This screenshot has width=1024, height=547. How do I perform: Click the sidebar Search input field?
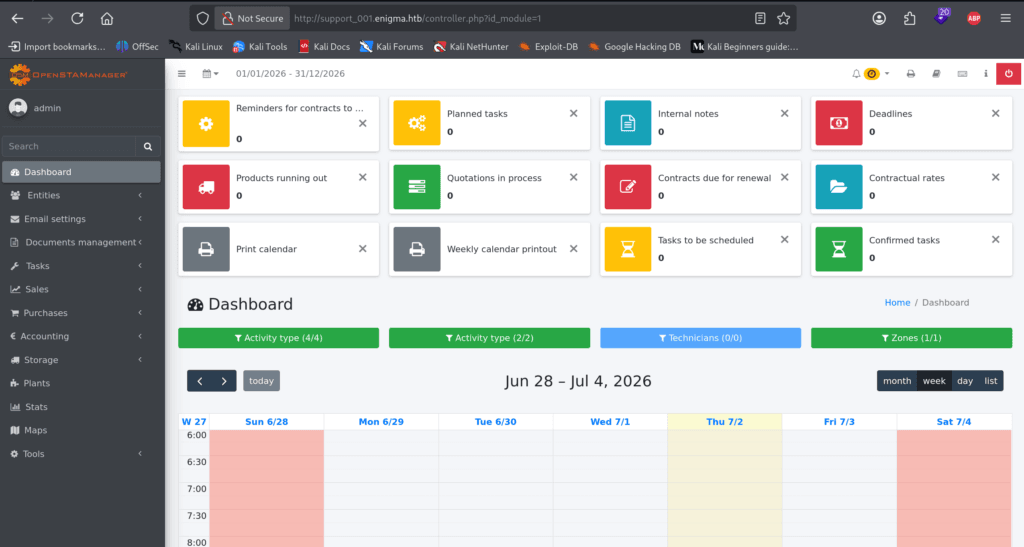(69, 146)
